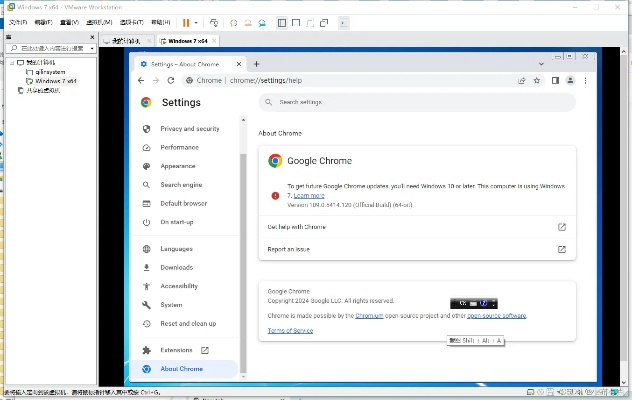Bookmark this page with the star icon
Screen dimensions: 632x400
click(x=538, y=80)
